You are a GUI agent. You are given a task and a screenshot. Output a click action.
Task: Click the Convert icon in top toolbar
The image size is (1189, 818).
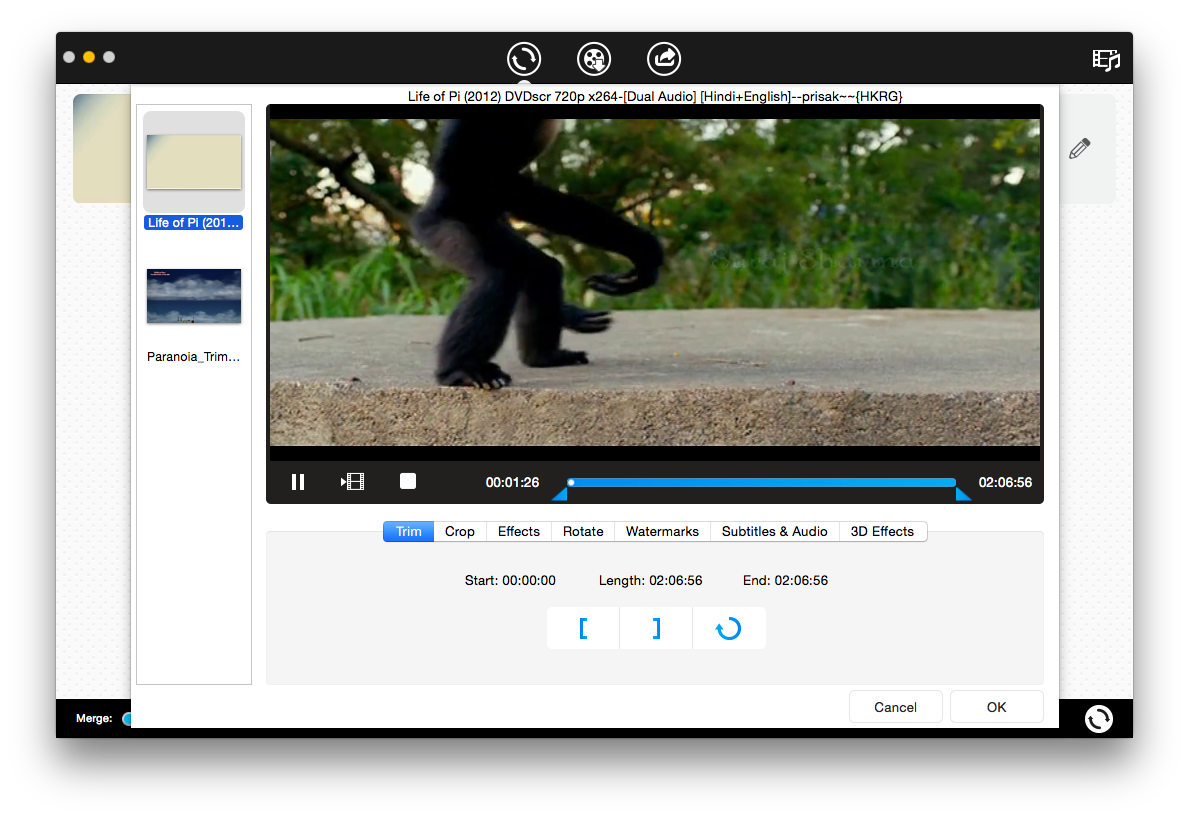click(x=524, y=59)
